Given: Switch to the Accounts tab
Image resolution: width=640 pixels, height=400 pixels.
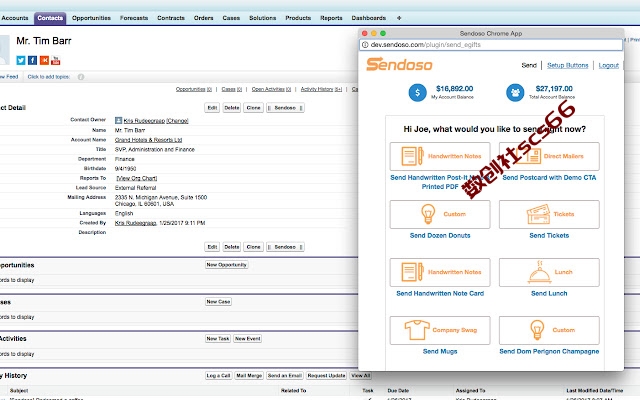Looking at the screenshot, I should [15, 18].
